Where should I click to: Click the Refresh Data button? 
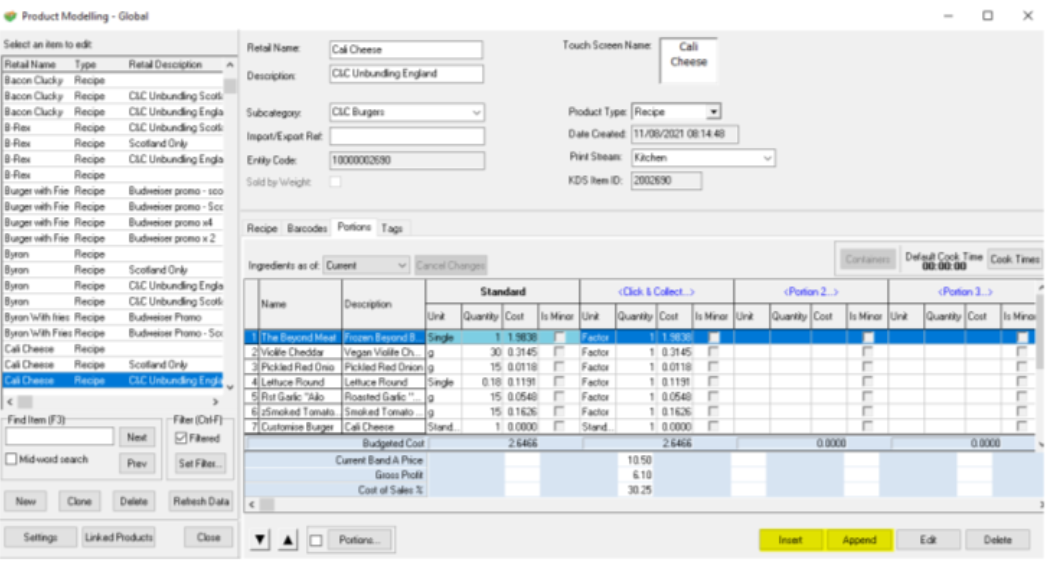point(200,501)
